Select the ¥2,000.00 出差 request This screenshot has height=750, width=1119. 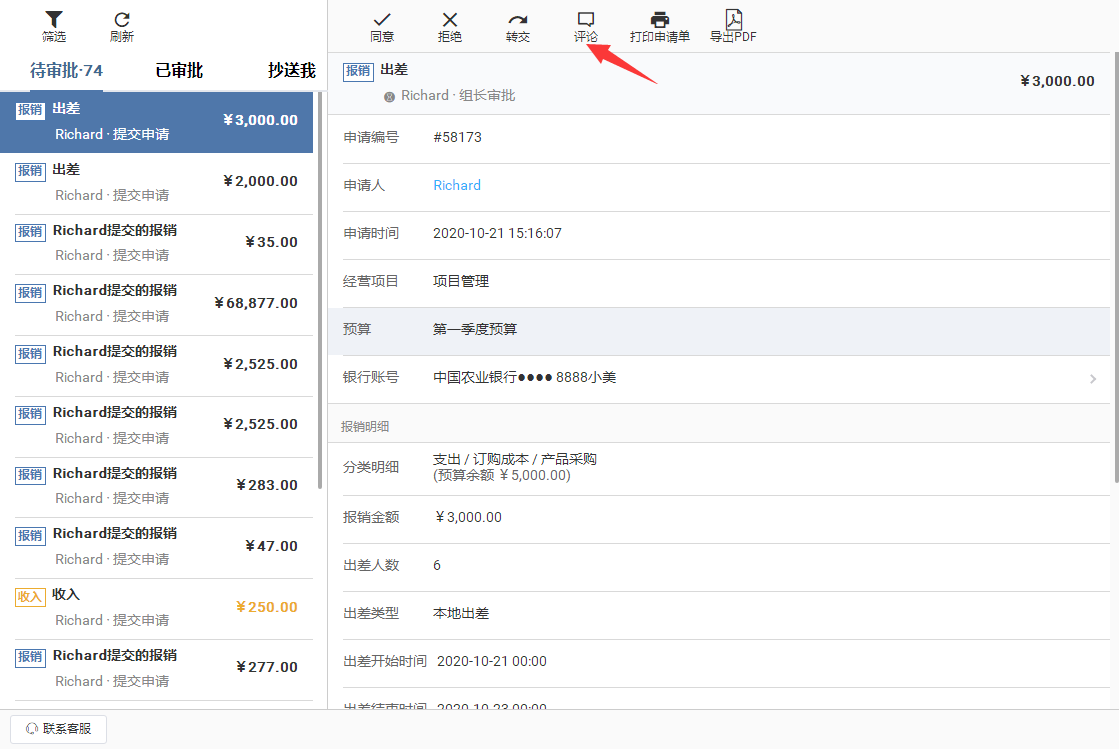(157, 183)
